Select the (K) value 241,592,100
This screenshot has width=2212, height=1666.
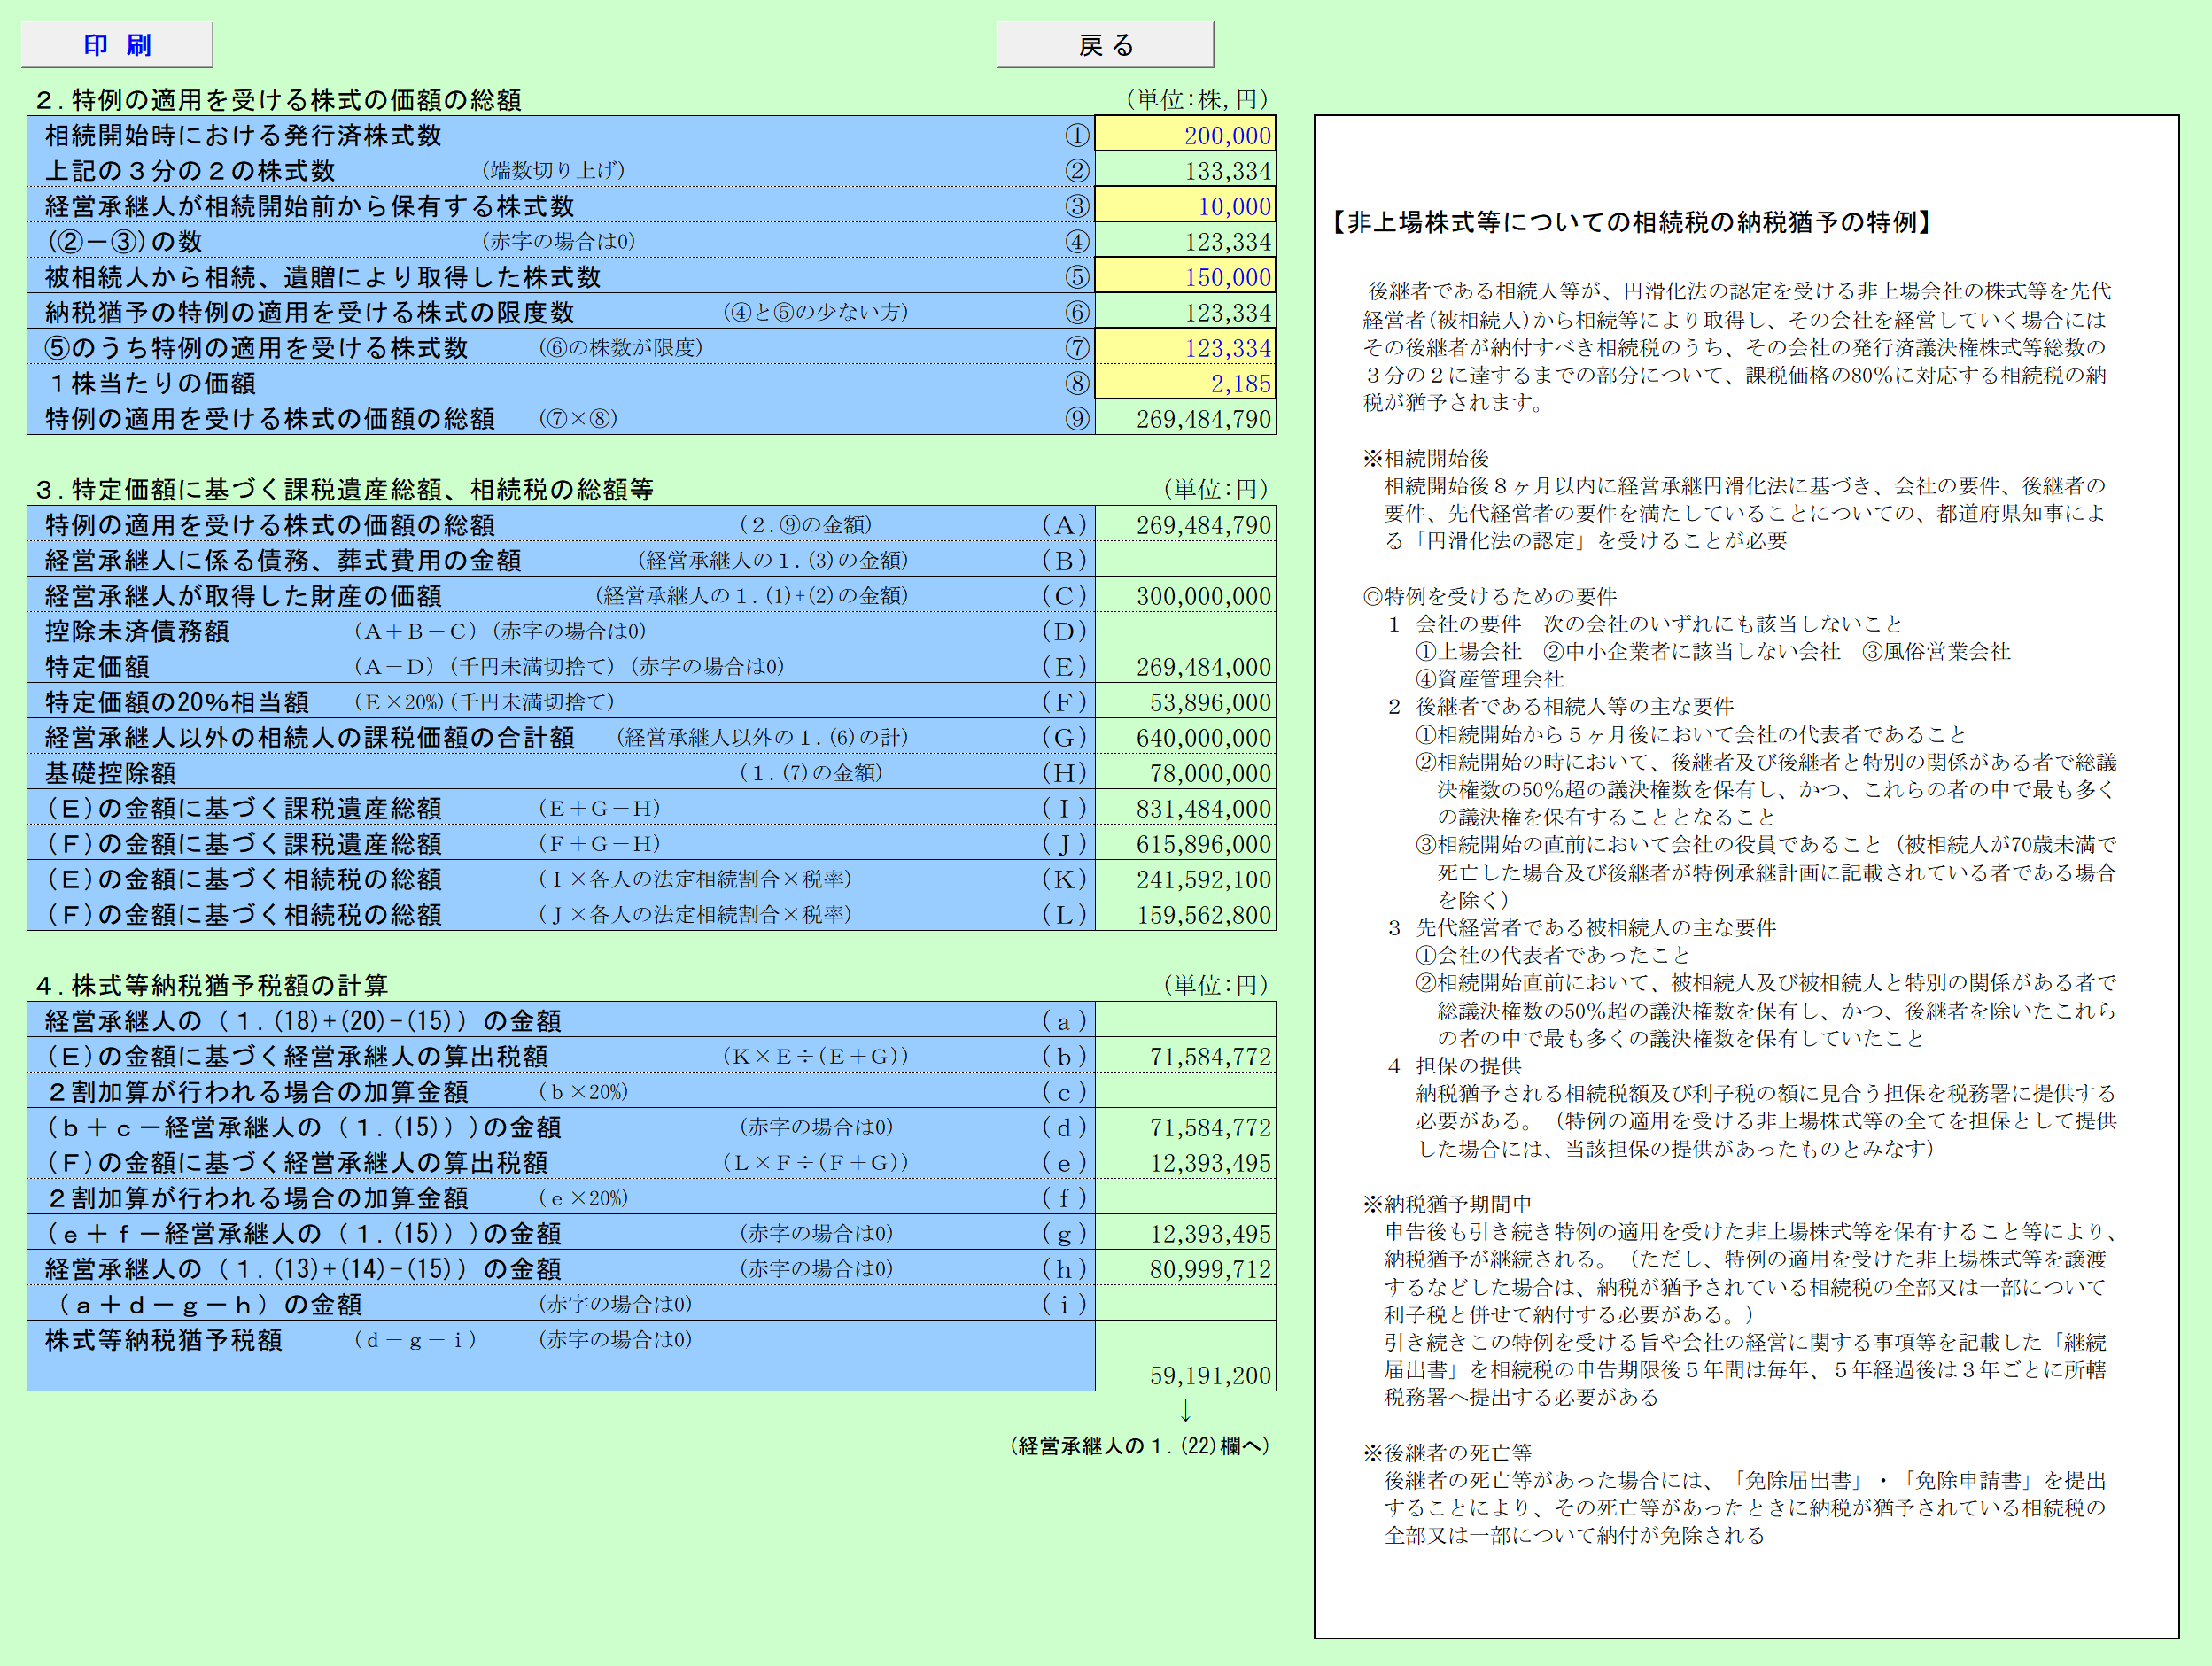[x=1185, y=879]
